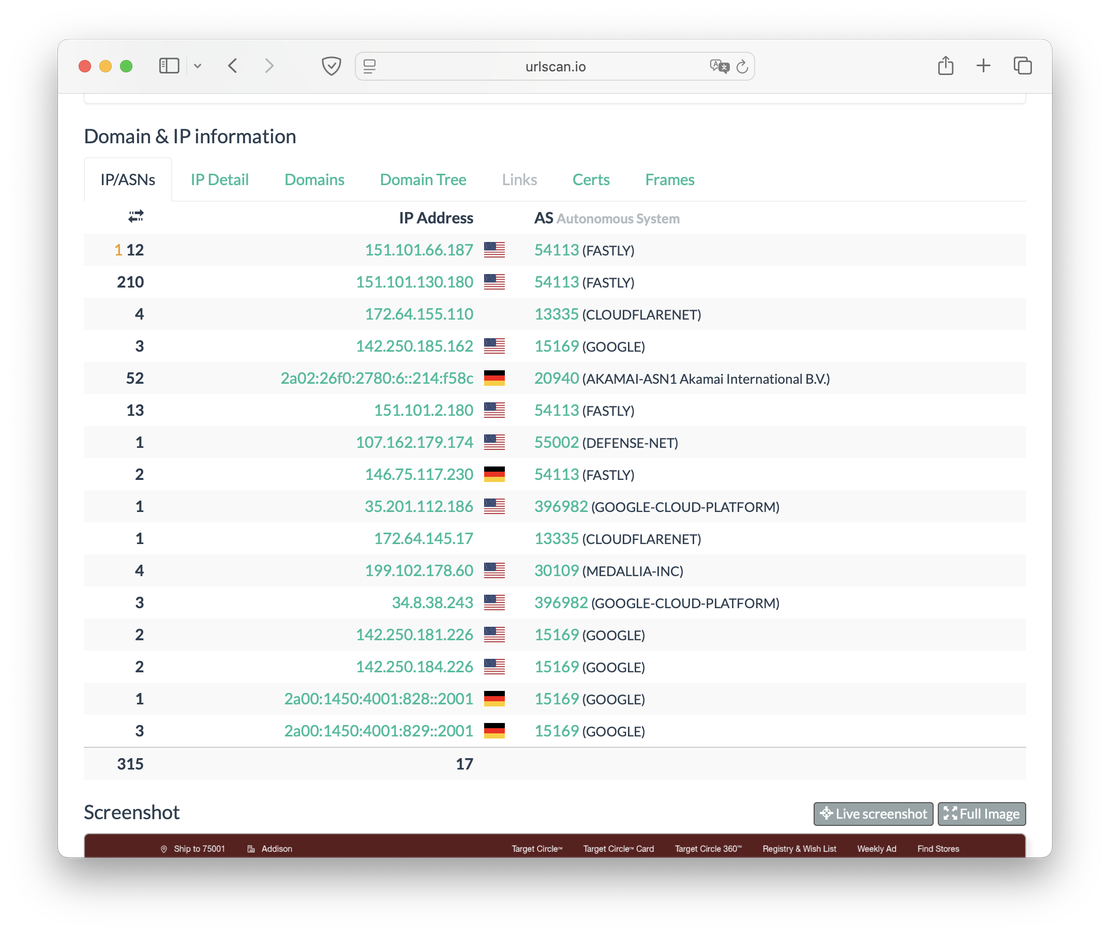Reload the page with refresh icon
This screenshot has height=934, width=1110.
pos(742,67)
